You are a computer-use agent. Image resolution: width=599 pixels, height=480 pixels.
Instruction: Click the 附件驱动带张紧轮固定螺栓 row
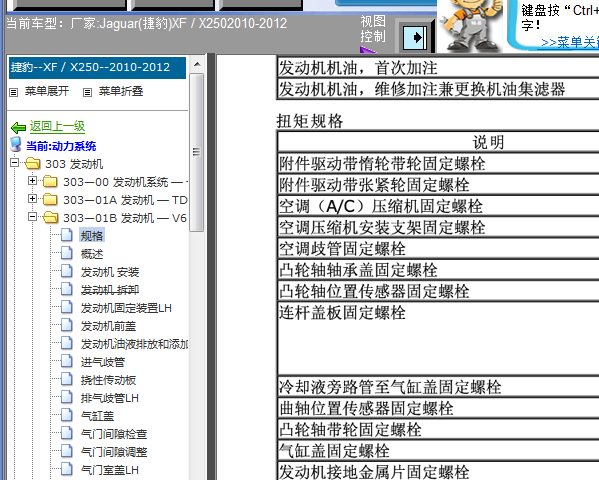pos(438,185)
